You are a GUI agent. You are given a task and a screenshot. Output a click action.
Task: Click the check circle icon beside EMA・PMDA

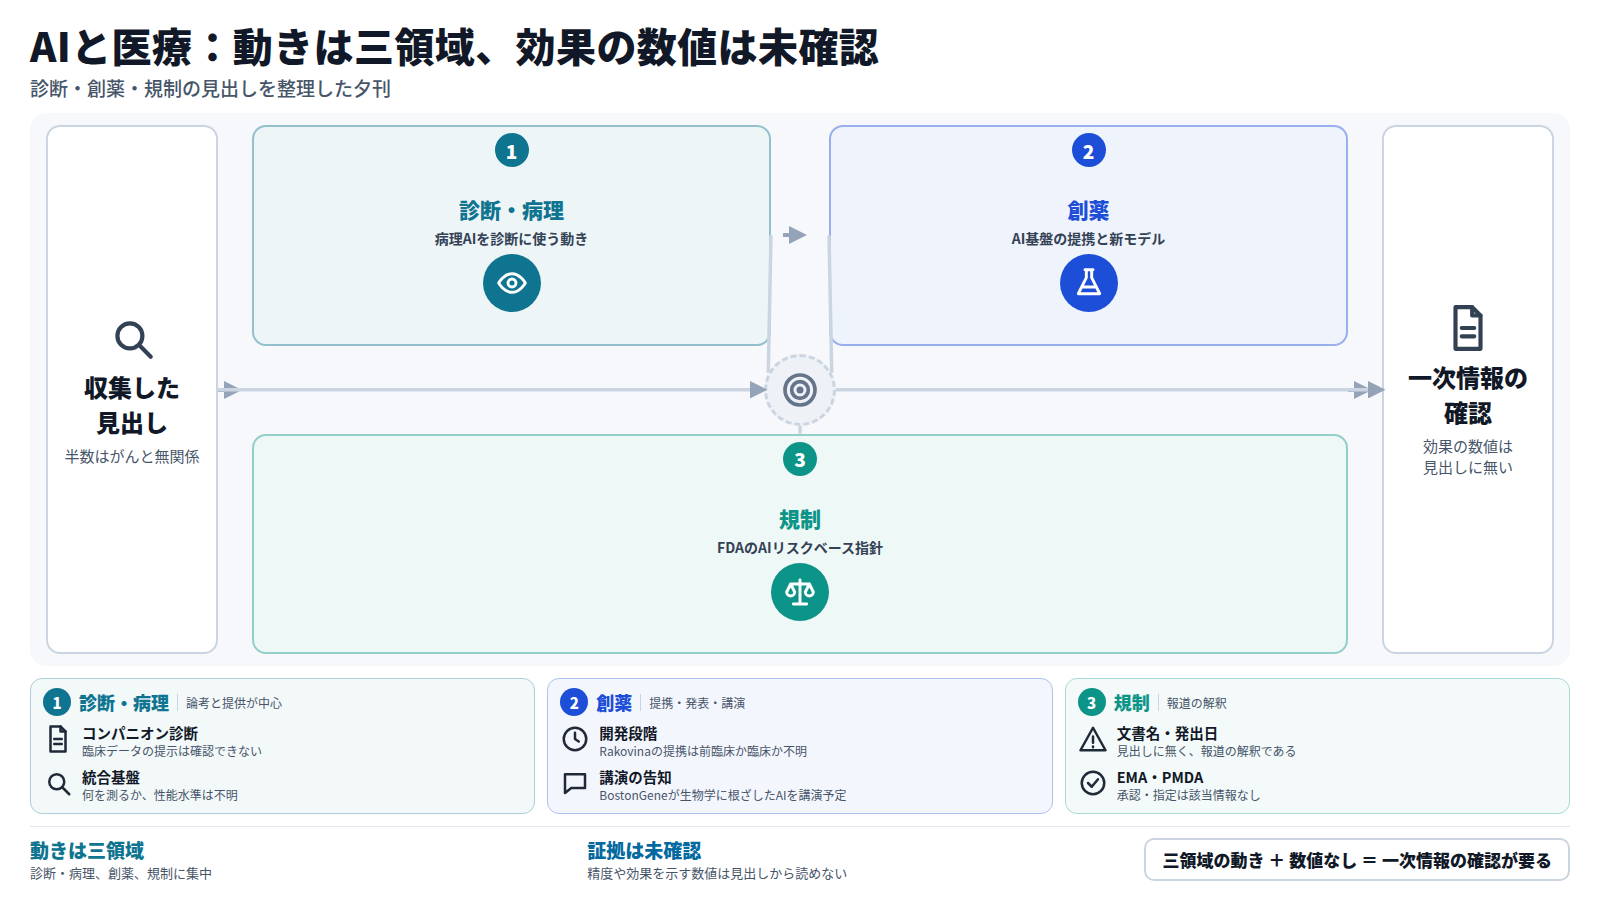point(1093,783)
